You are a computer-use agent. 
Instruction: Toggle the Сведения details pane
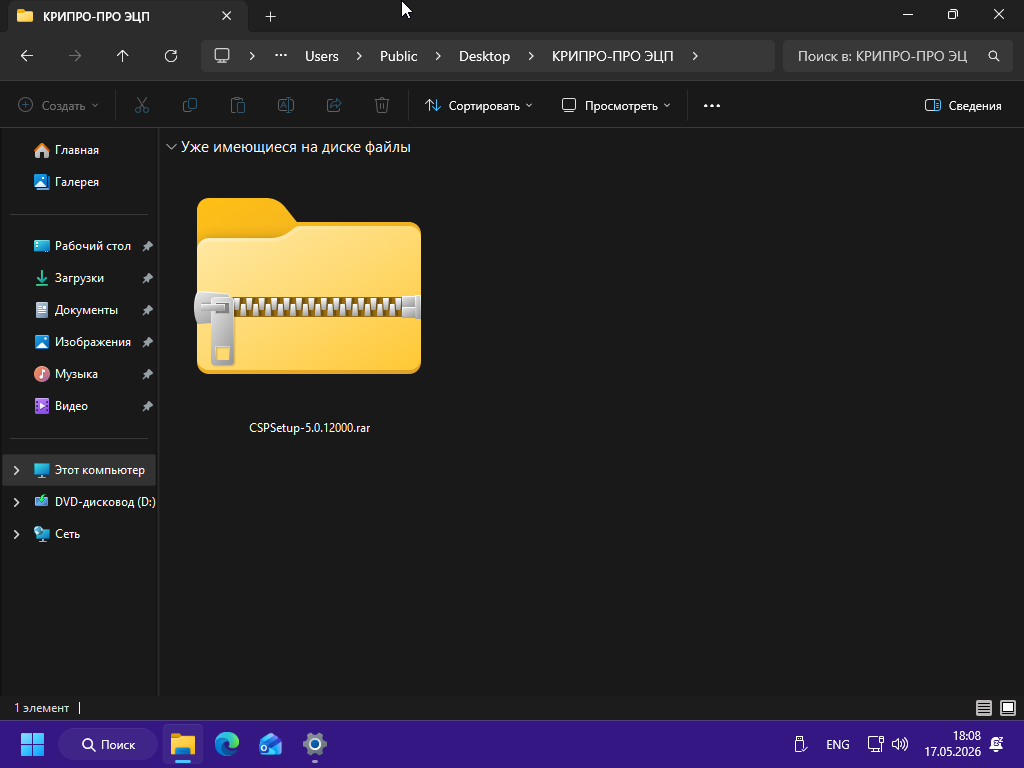pos(963,105)
